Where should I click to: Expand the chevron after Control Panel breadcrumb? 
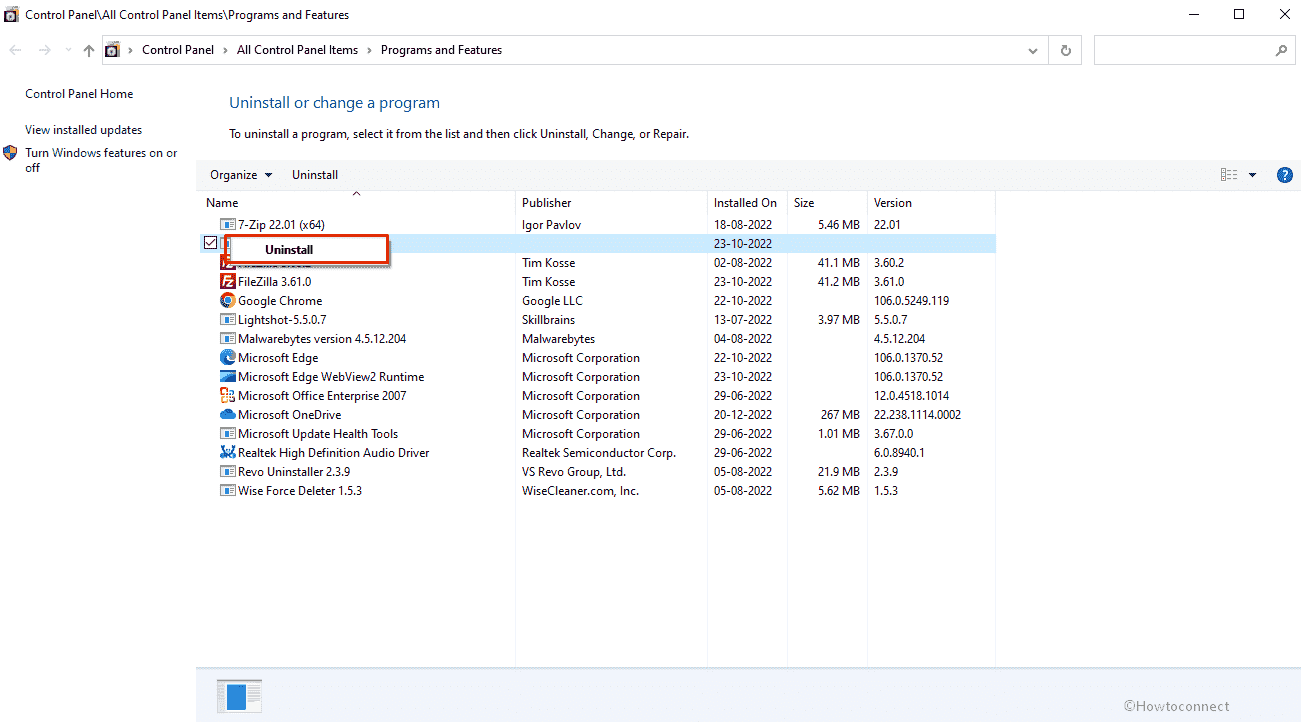point(226,50)
